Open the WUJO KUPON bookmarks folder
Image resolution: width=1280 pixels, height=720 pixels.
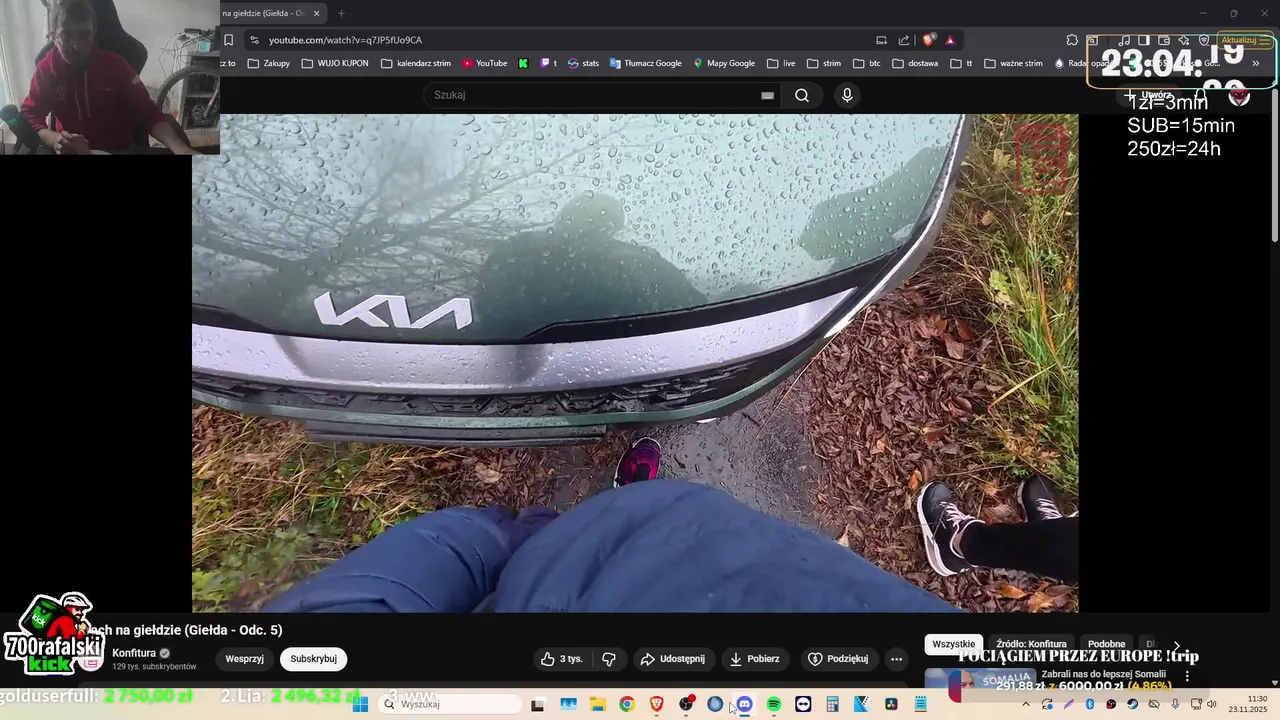point(335,63)
